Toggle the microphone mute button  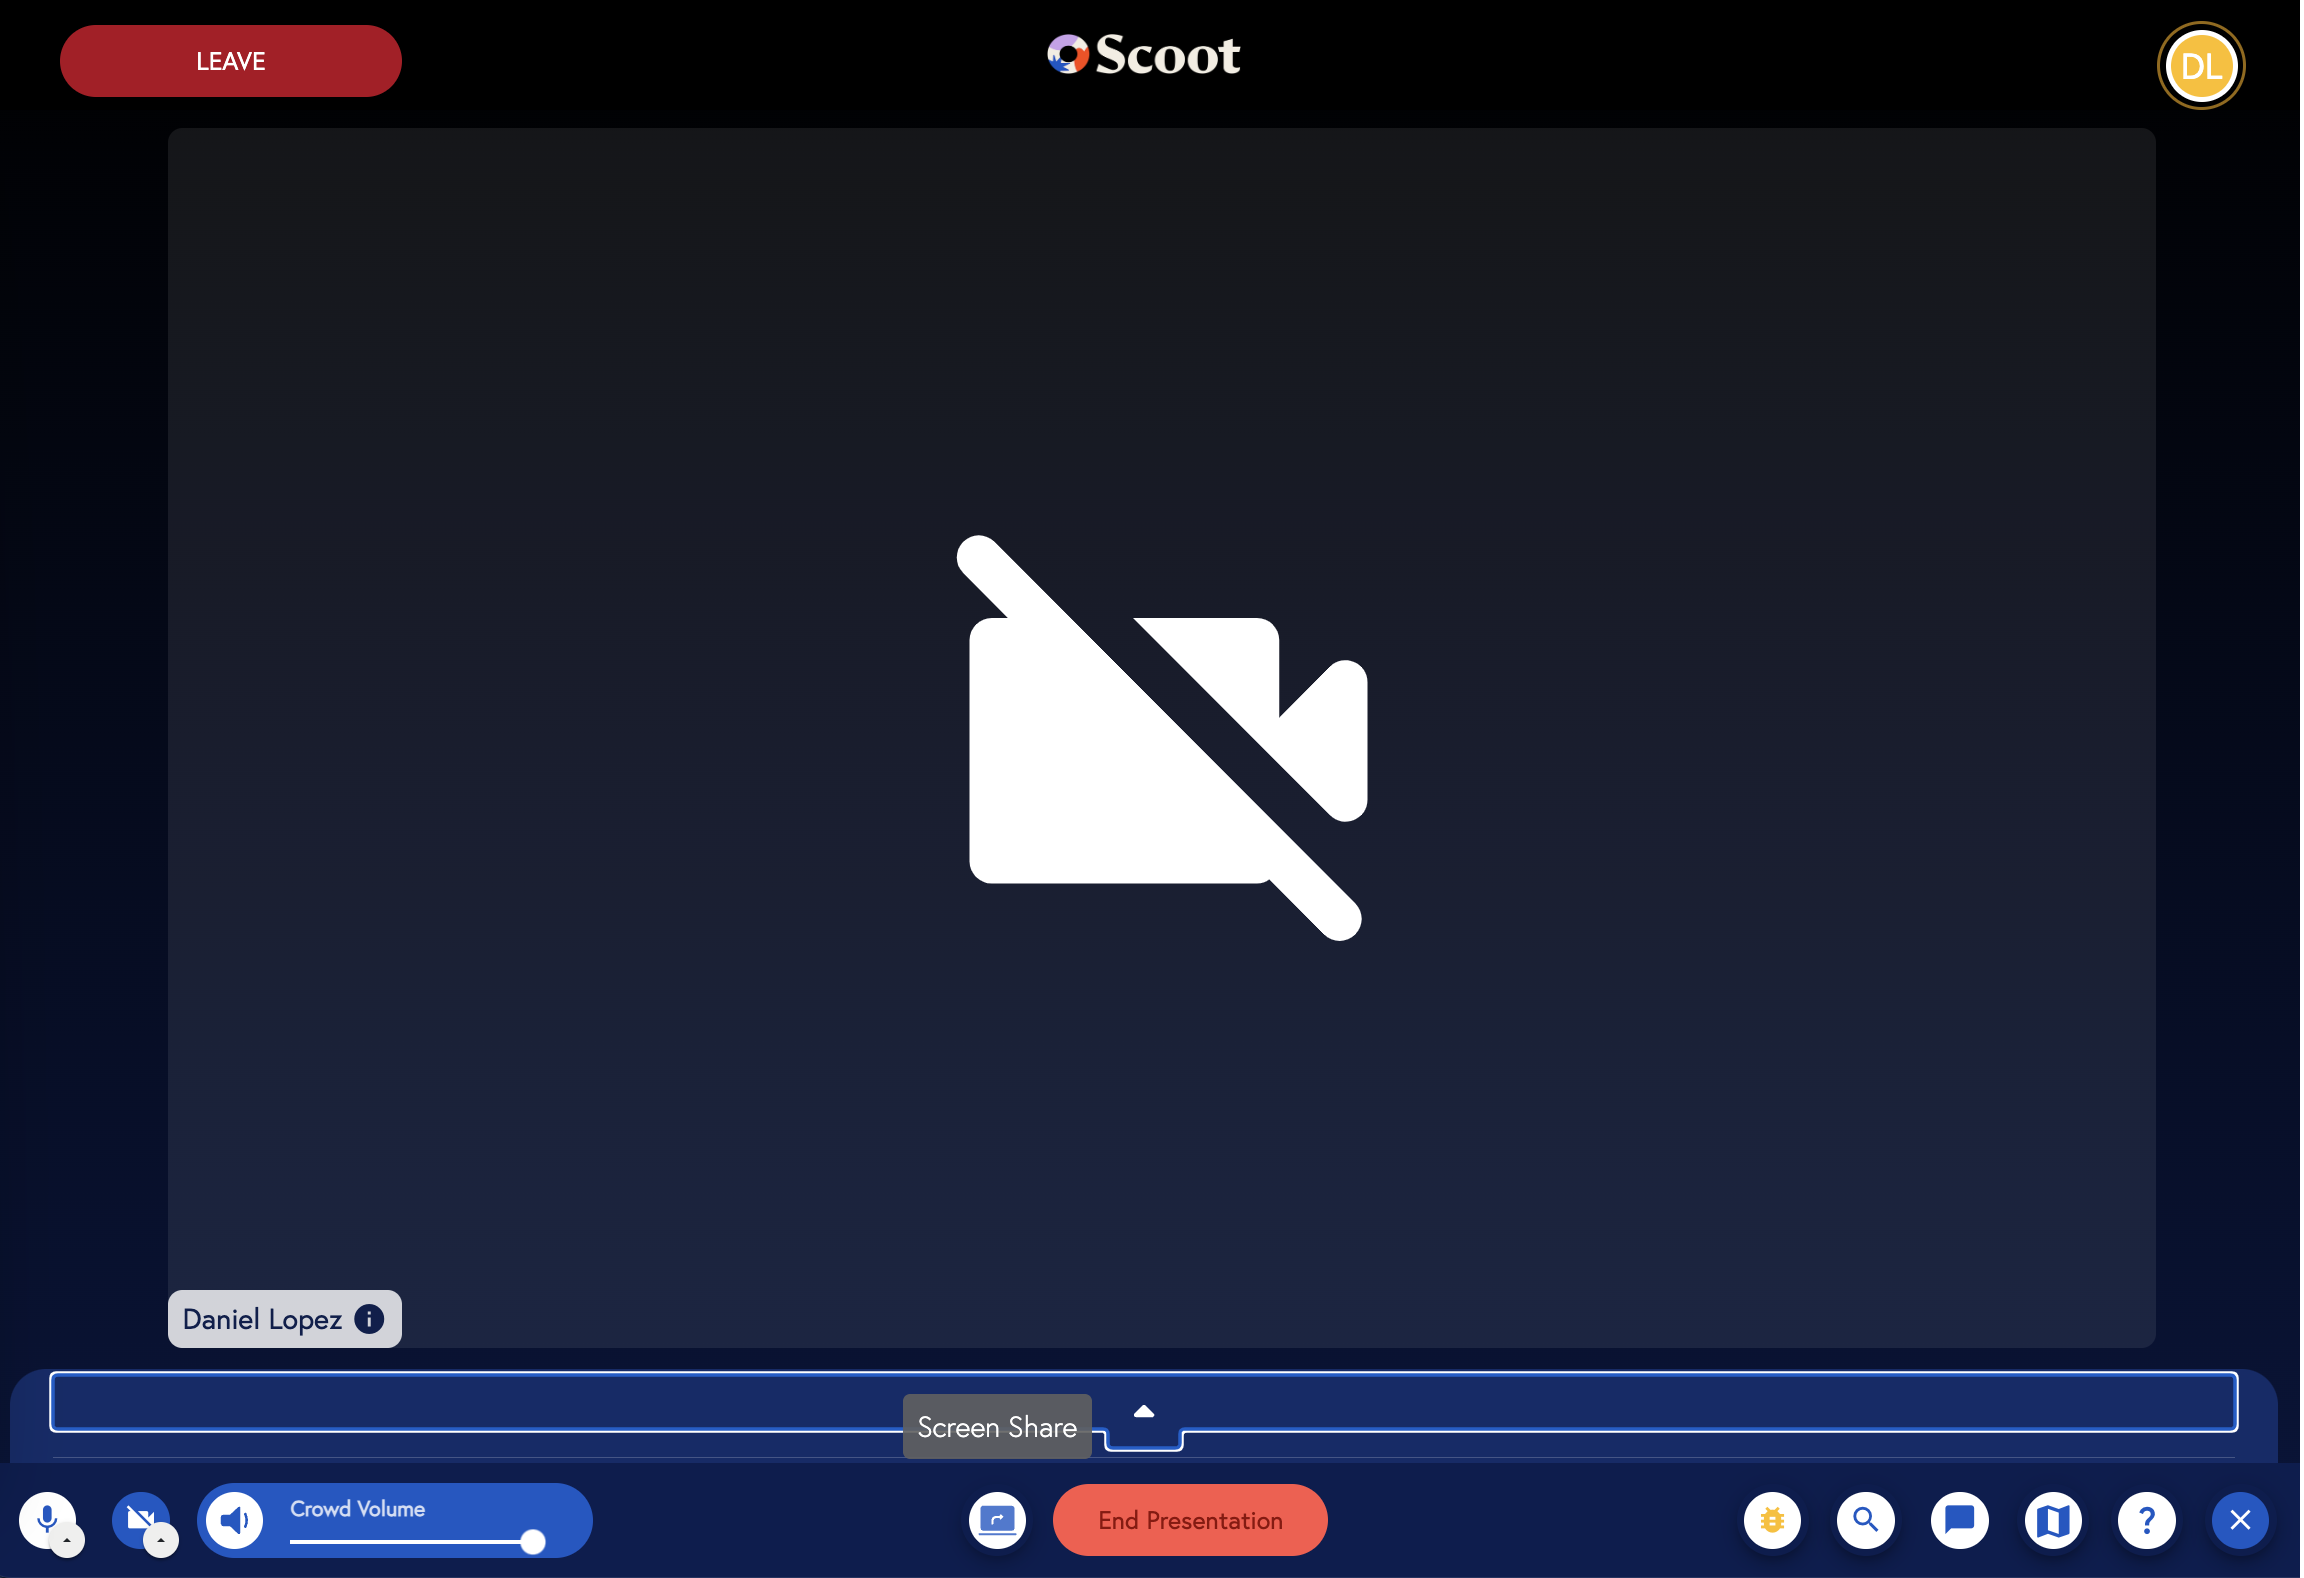pos(46,1519)
